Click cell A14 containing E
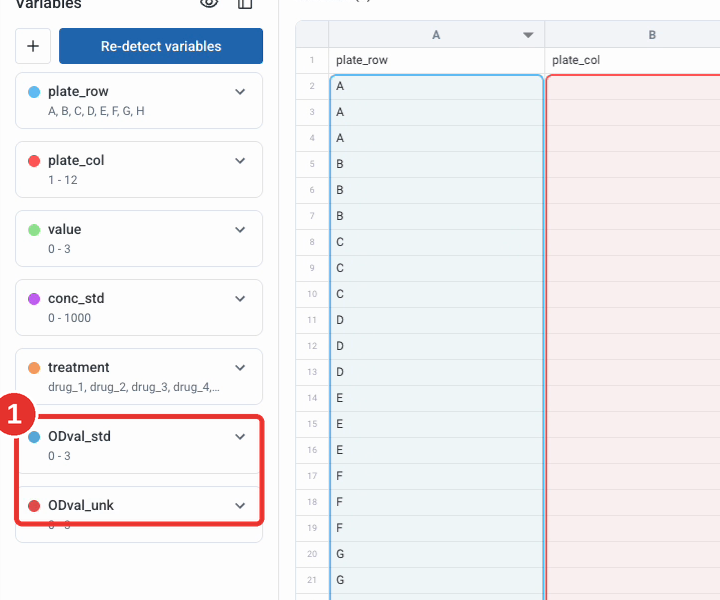Viewport: 720px width, 600px height. tap(436, 398)
